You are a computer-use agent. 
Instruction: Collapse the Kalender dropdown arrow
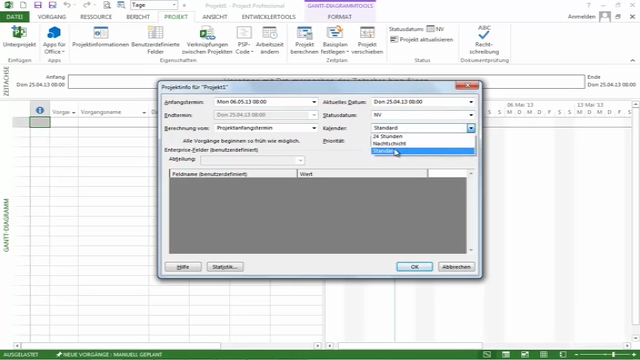click(x=471, y=128)
